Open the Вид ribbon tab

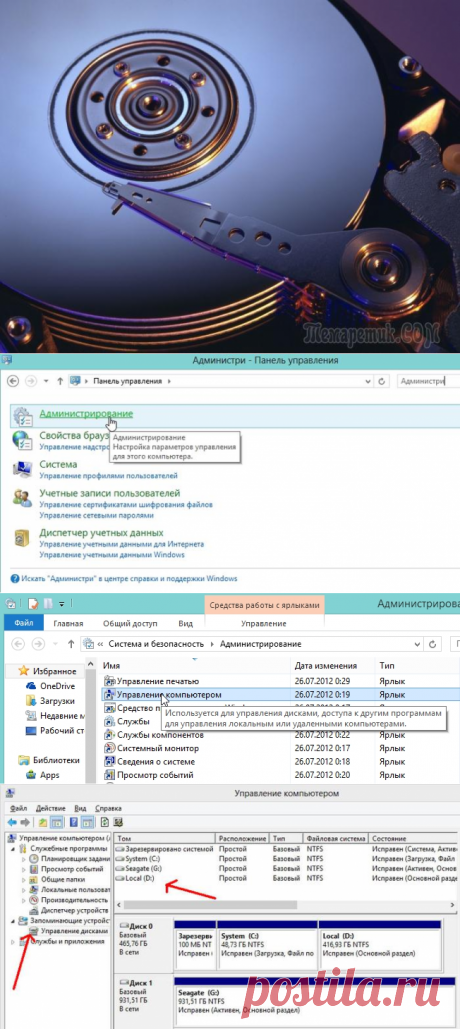pos(186,623)
